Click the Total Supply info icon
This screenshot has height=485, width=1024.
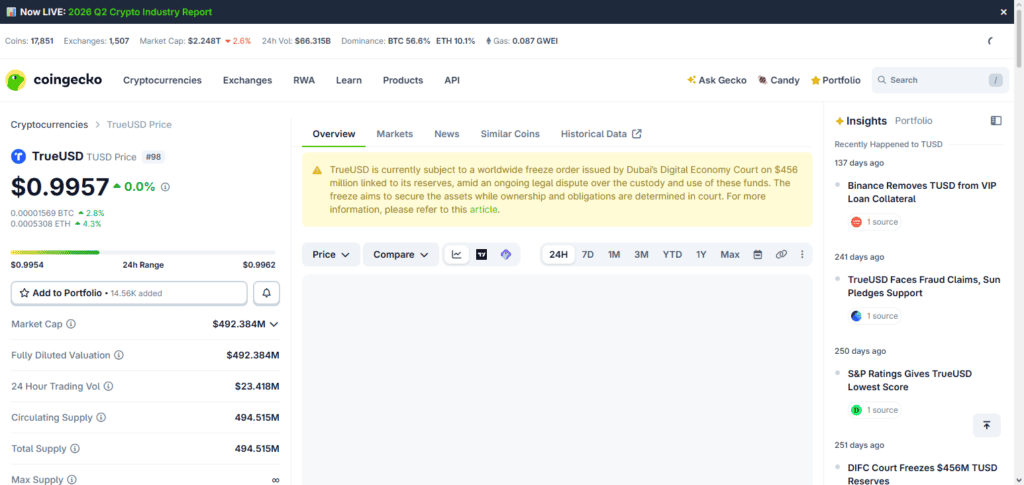pyautogui.click(x=75, y=449)
